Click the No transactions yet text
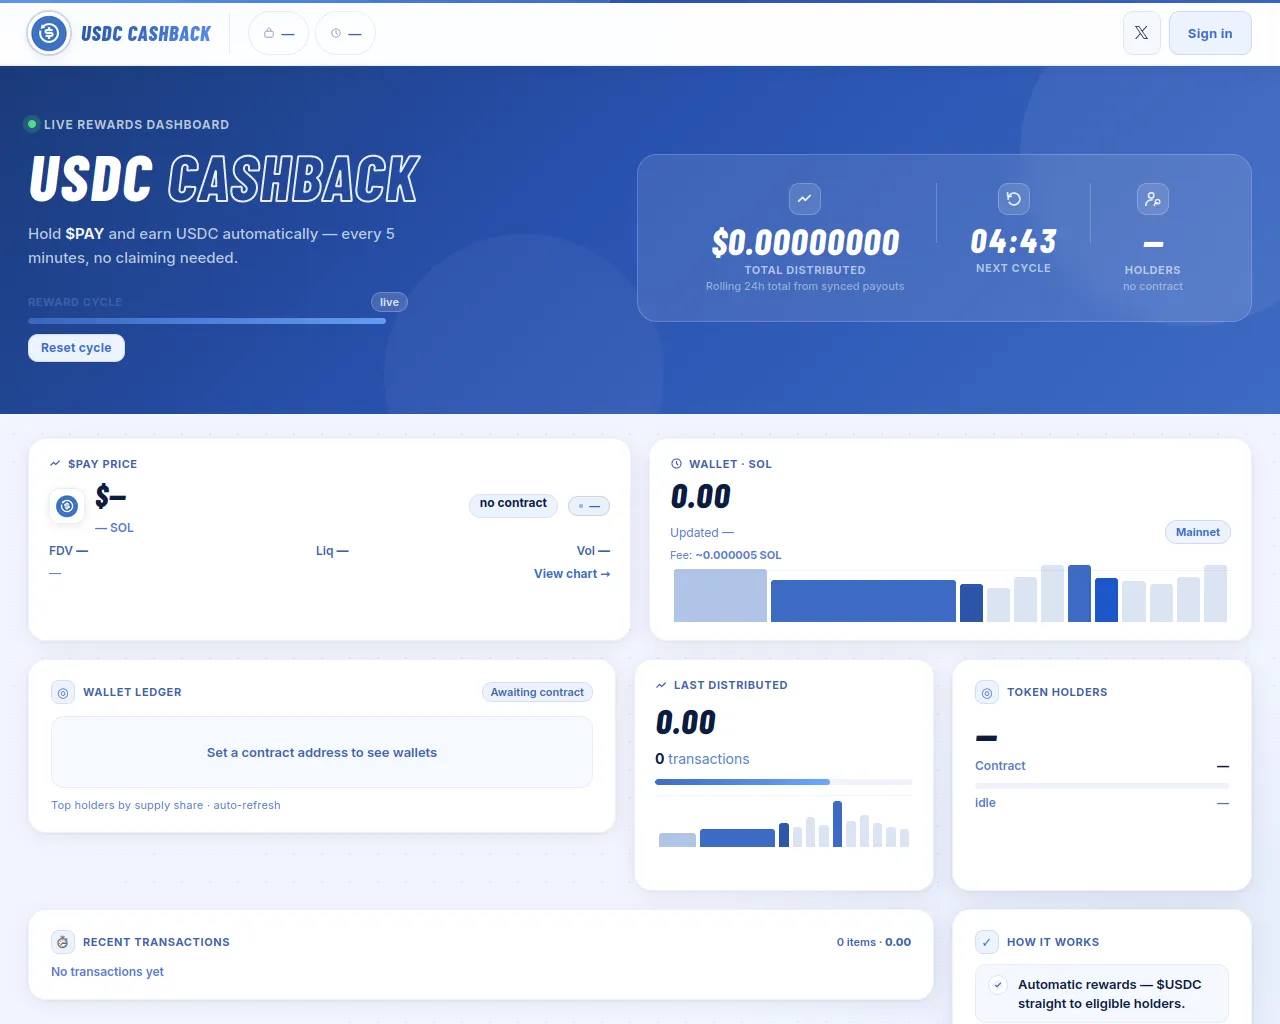Screen dimensions: 1280x1024 (x=107, y=972)
